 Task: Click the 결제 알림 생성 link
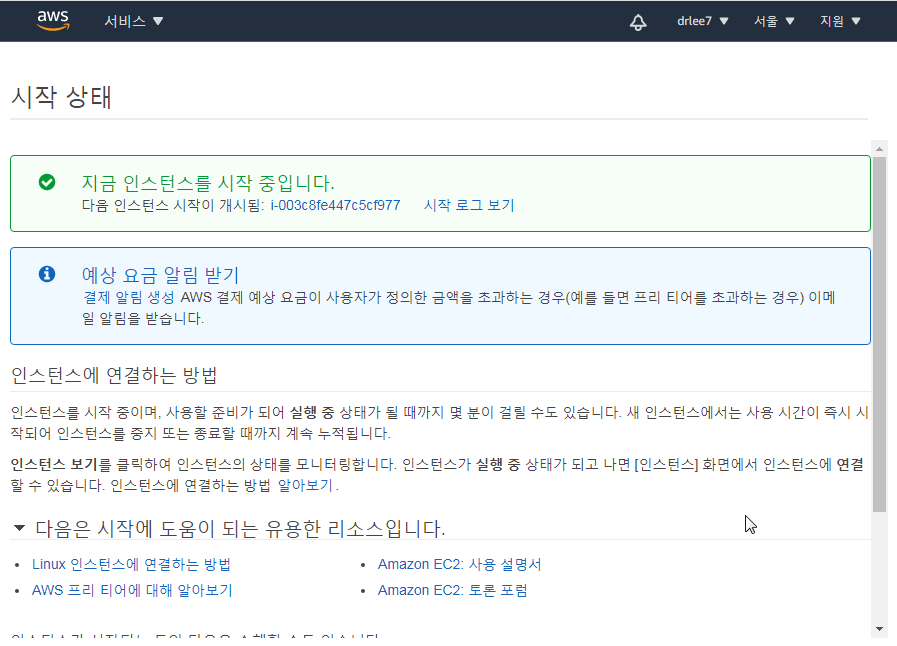click(x=129, y=298)
